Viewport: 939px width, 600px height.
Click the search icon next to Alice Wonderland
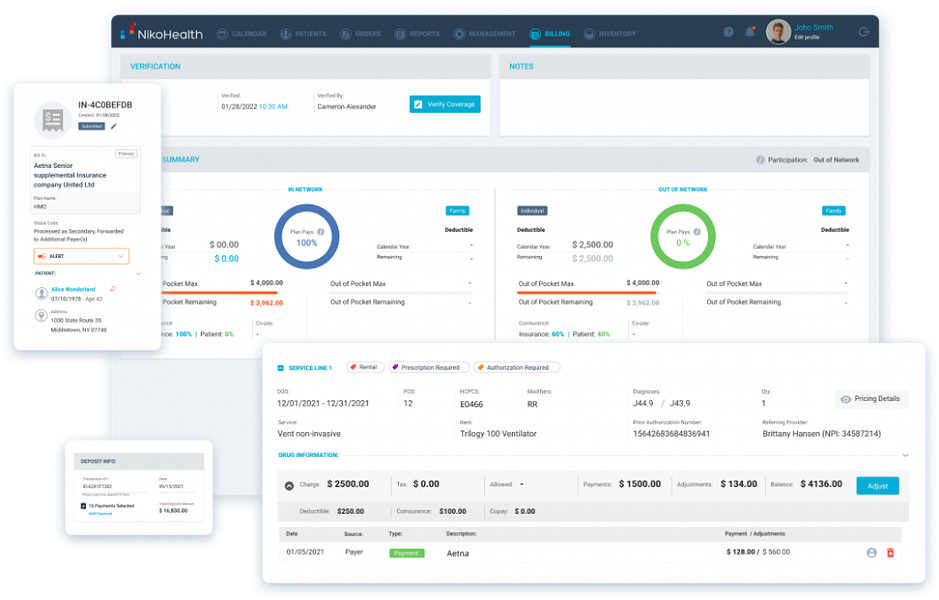(x=113, y=289)
